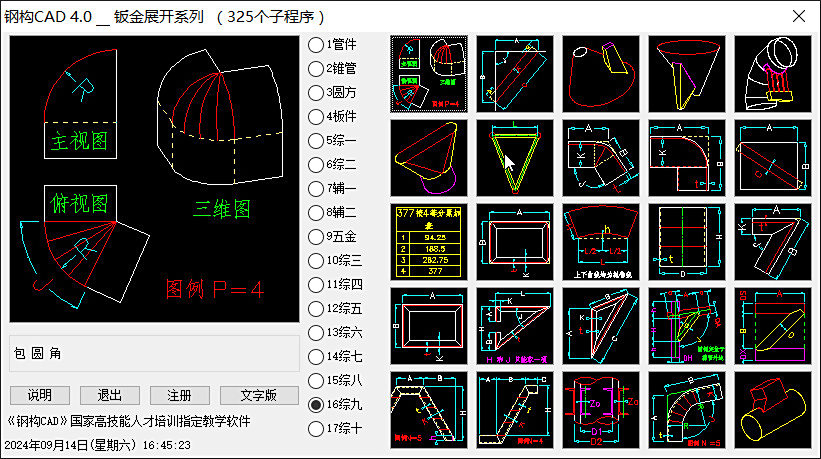Click the red cone with yellow box thumbnail
The image size is (821, 459).
(x=600, y=74)
